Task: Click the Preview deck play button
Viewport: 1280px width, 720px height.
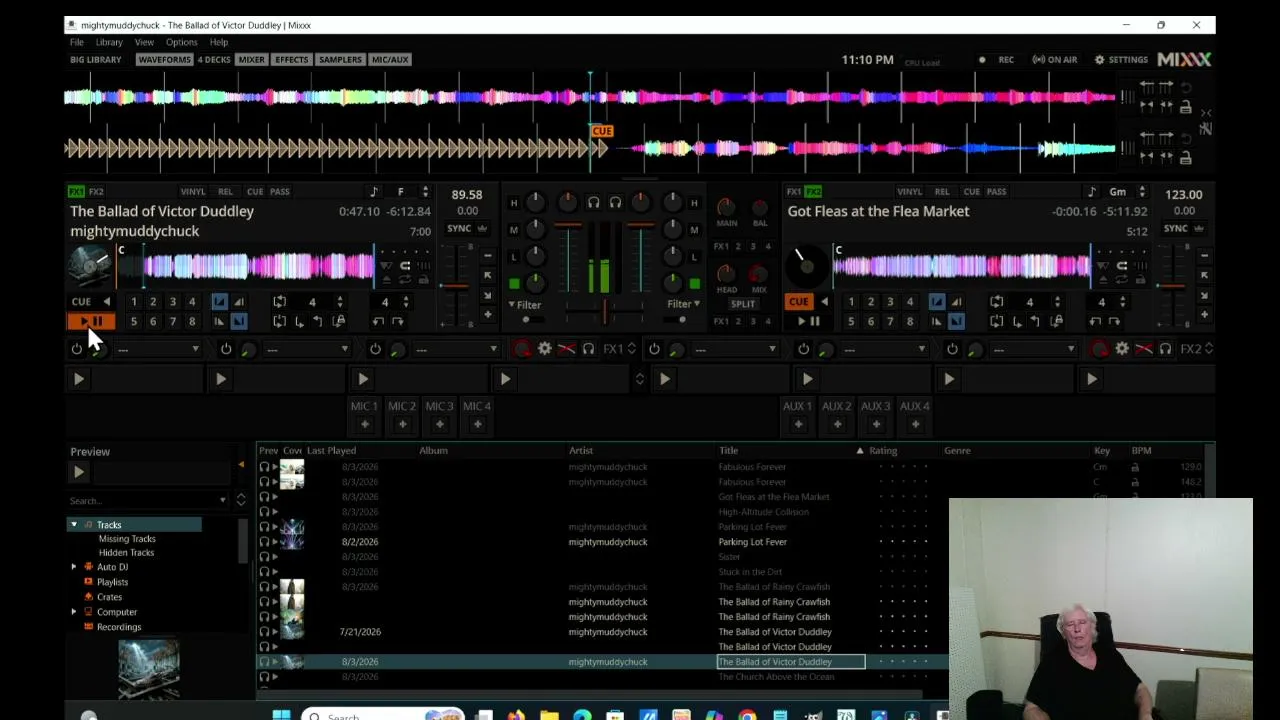Action: pyautogui.click(x=79, y=472)
